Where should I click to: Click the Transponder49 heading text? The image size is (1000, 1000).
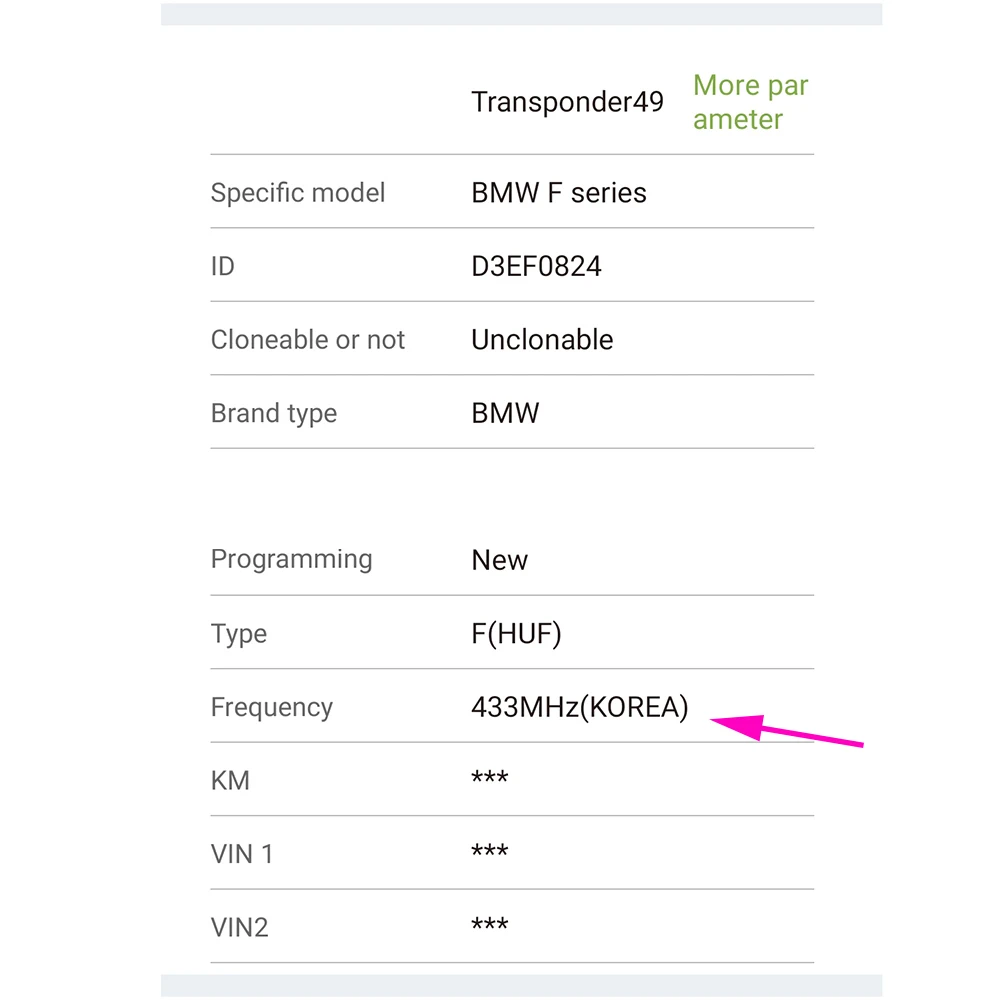pos(567,102)
